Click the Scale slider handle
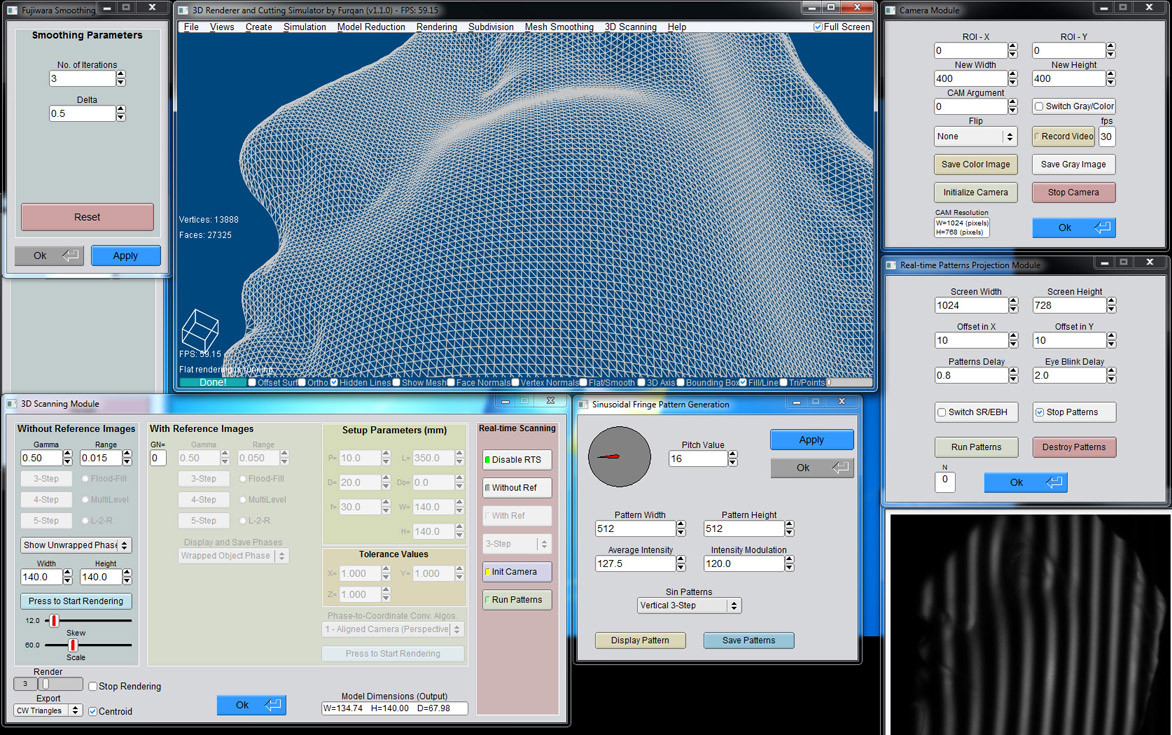Screen dimensions: 1172x735 pos(73,645)
